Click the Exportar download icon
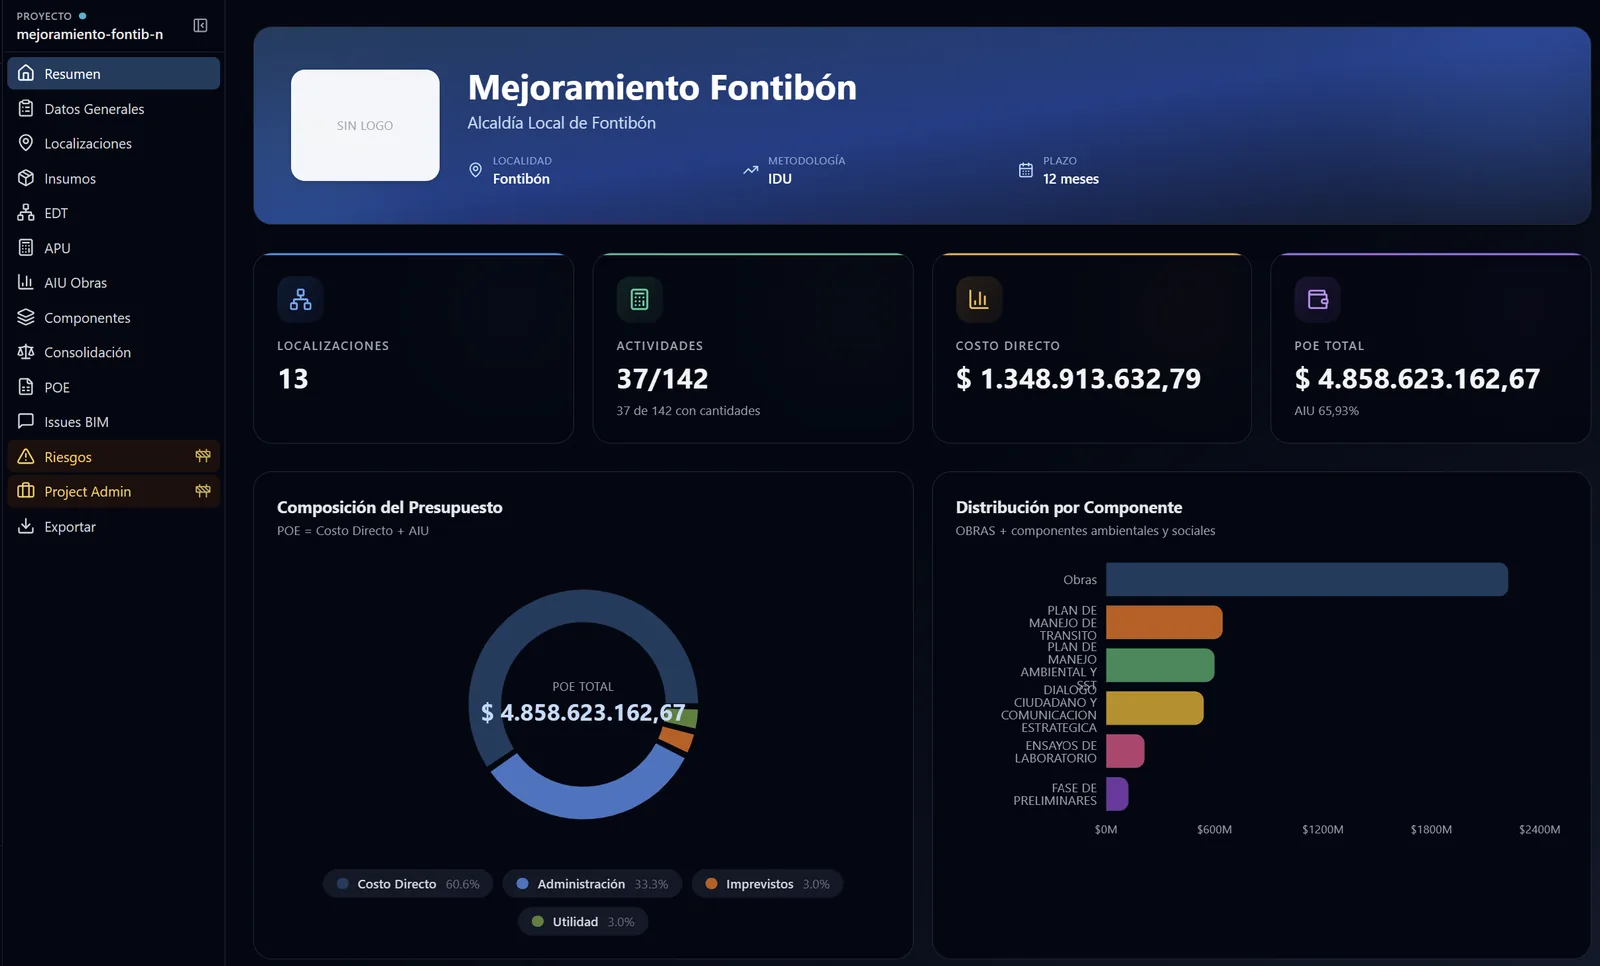Viewport: 1600px width, 966px height. (26, 526)
